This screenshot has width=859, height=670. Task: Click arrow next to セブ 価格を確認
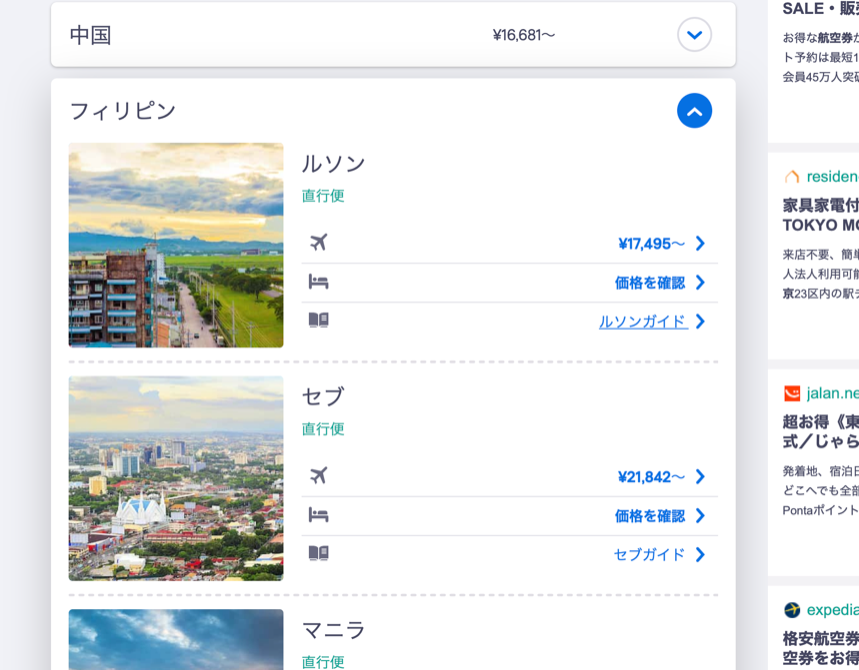click(x=700, y=516)
